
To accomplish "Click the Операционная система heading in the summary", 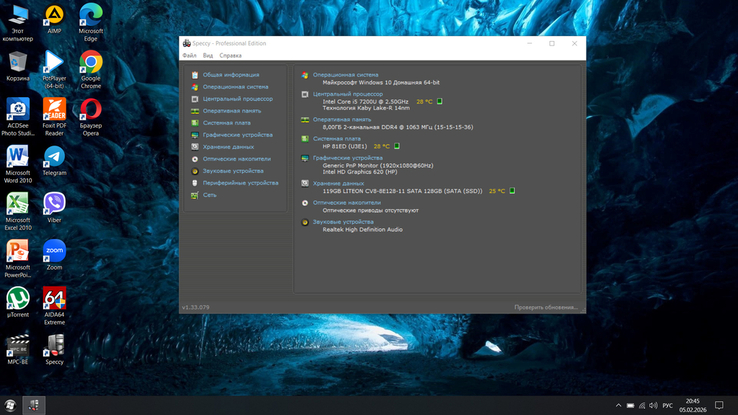I will (345, 75).
